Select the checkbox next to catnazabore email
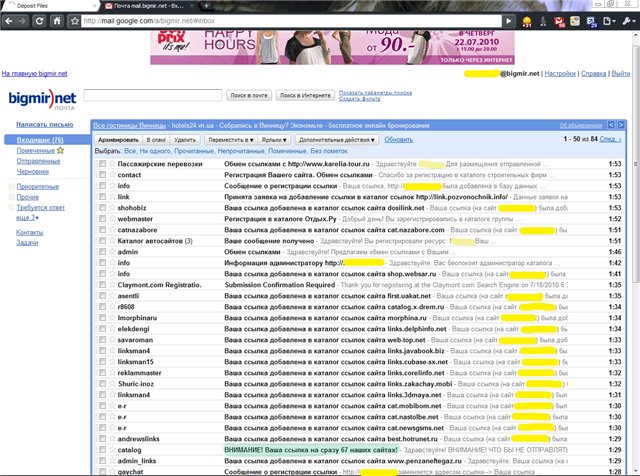 click(101, 229)
